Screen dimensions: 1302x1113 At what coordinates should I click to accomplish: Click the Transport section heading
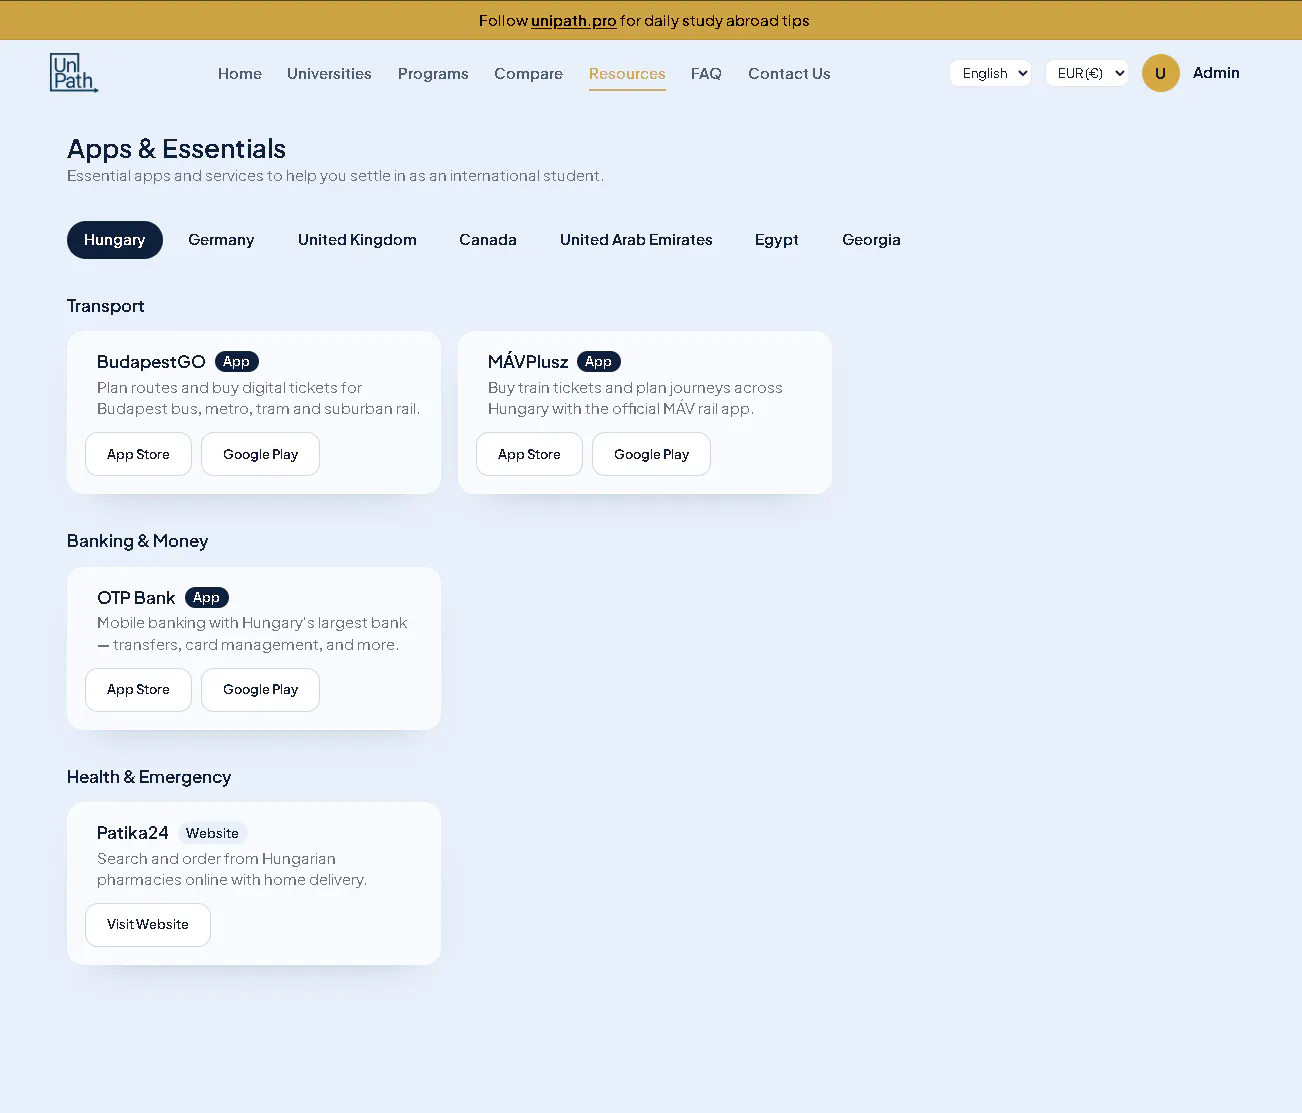(105, 306)
